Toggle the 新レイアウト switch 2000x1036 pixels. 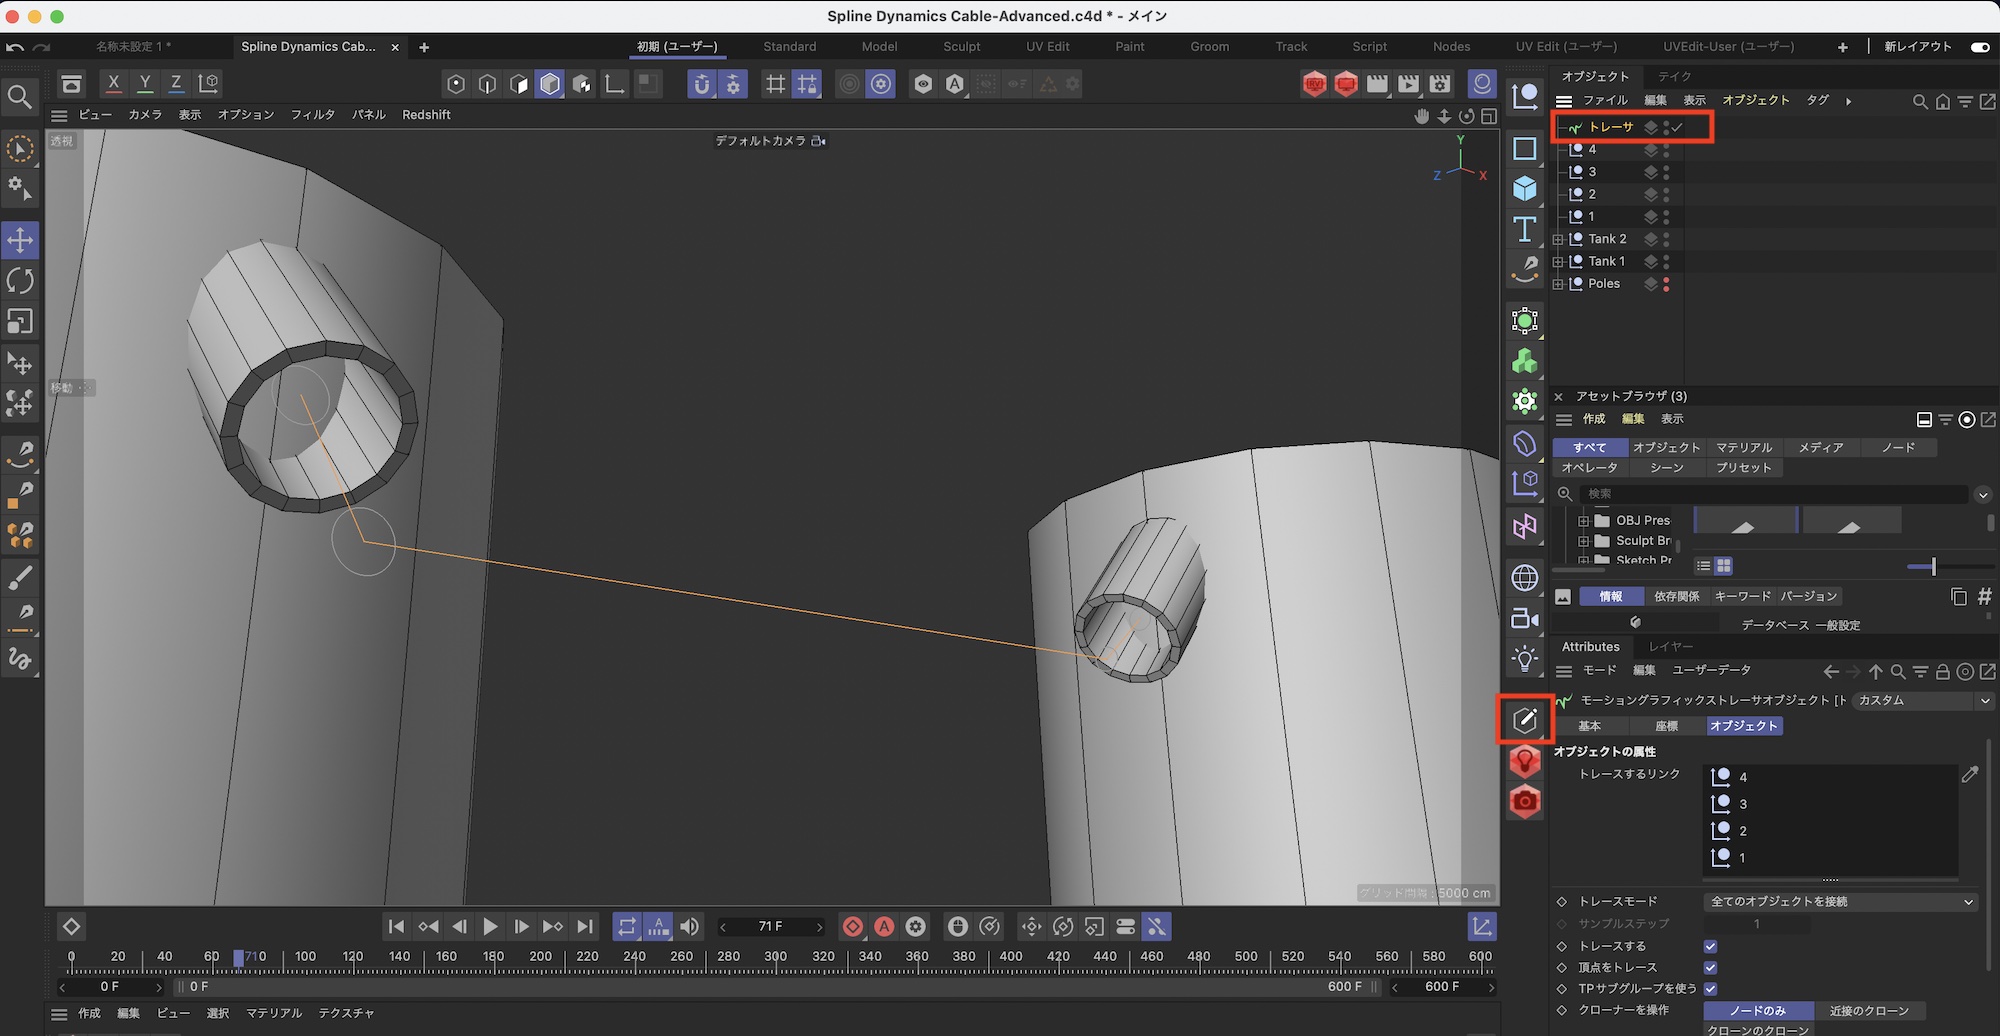pyautogui.click(x=1979, y=47)
